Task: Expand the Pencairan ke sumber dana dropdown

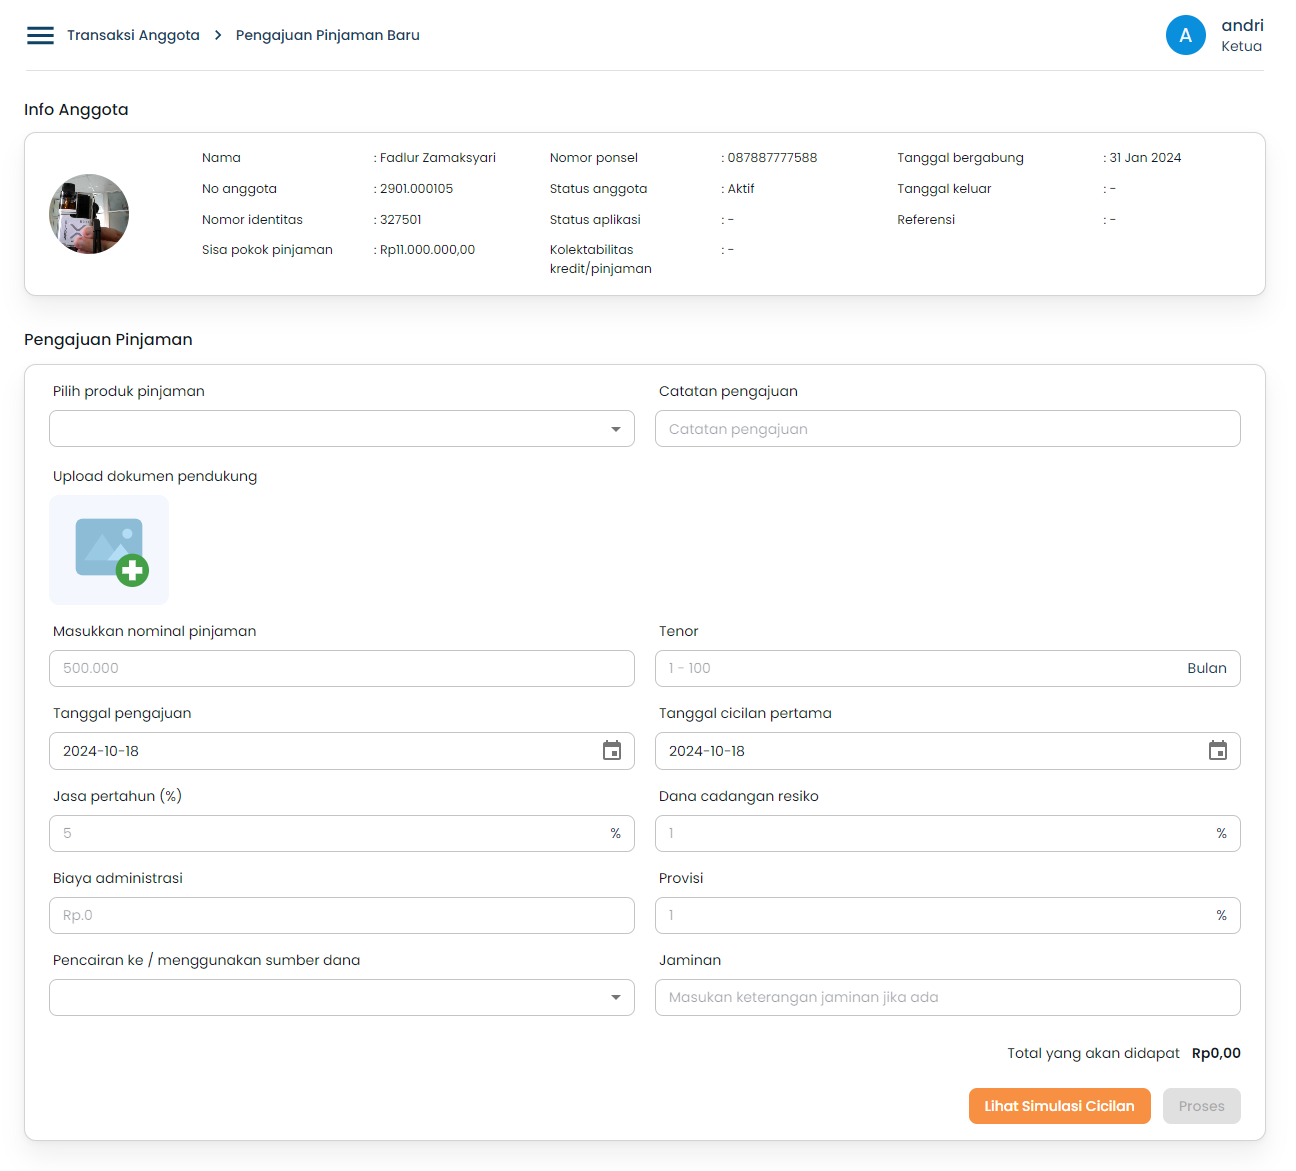Action: tap(342, 997)
